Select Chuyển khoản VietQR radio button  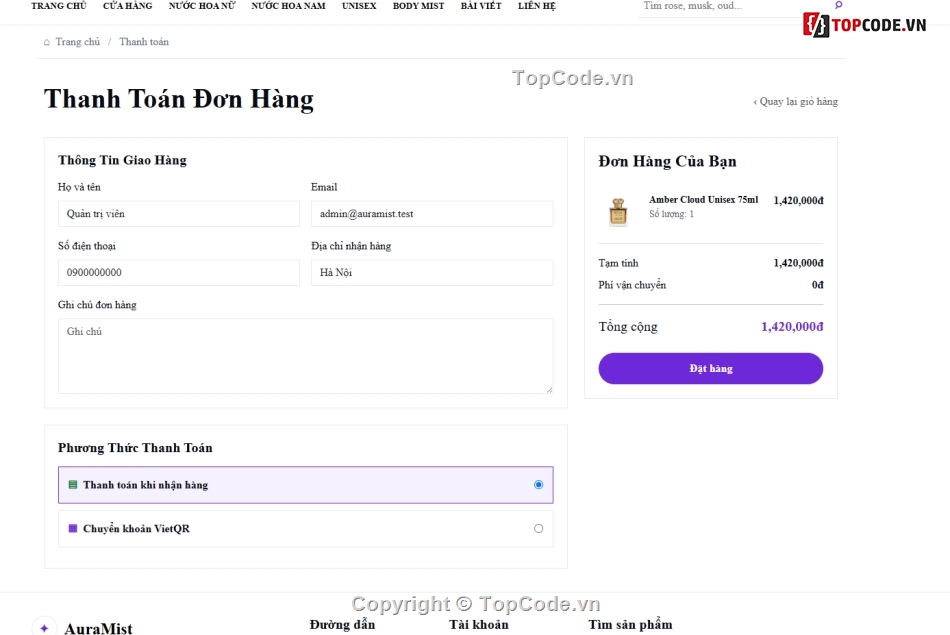538,528
